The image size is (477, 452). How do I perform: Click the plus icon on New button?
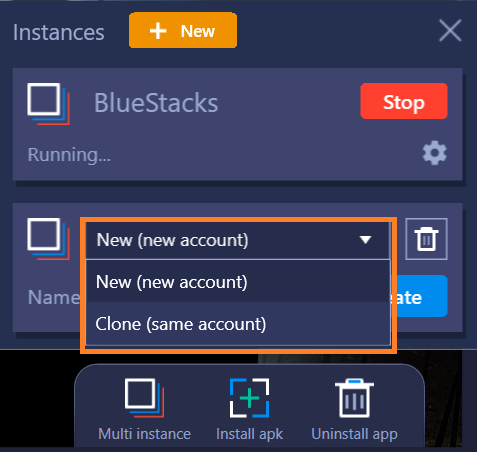[158, 31]
